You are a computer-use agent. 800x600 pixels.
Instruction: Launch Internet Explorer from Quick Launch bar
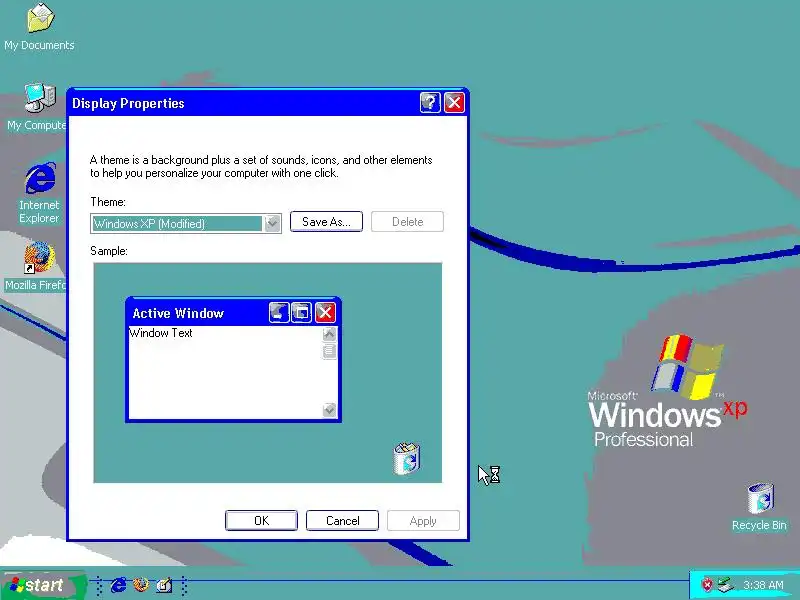(118, 585)
